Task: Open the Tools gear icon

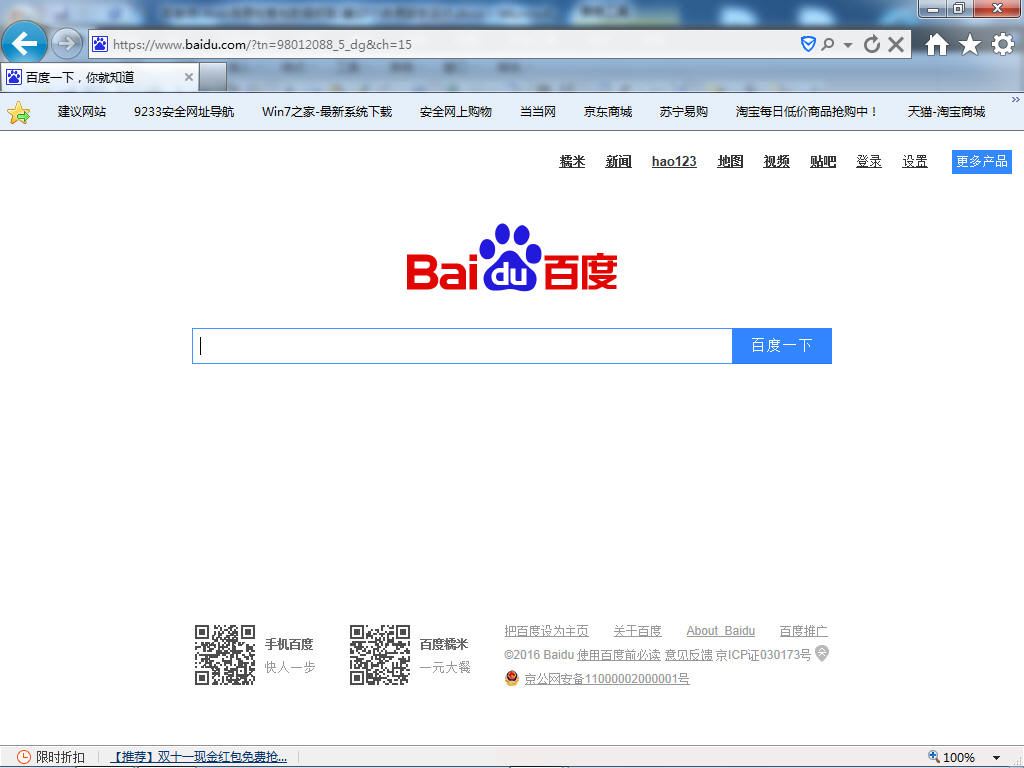Action: coord(1002,44)
